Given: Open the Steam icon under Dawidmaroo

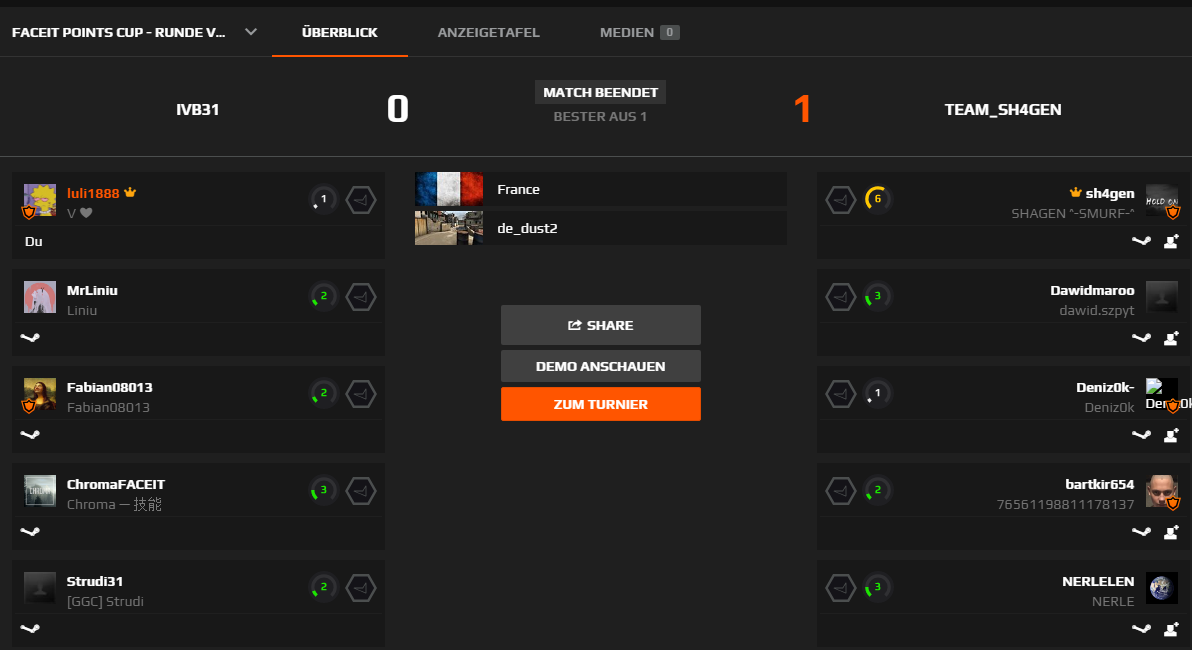Looking at the screenshot, I should [1141, 338].
